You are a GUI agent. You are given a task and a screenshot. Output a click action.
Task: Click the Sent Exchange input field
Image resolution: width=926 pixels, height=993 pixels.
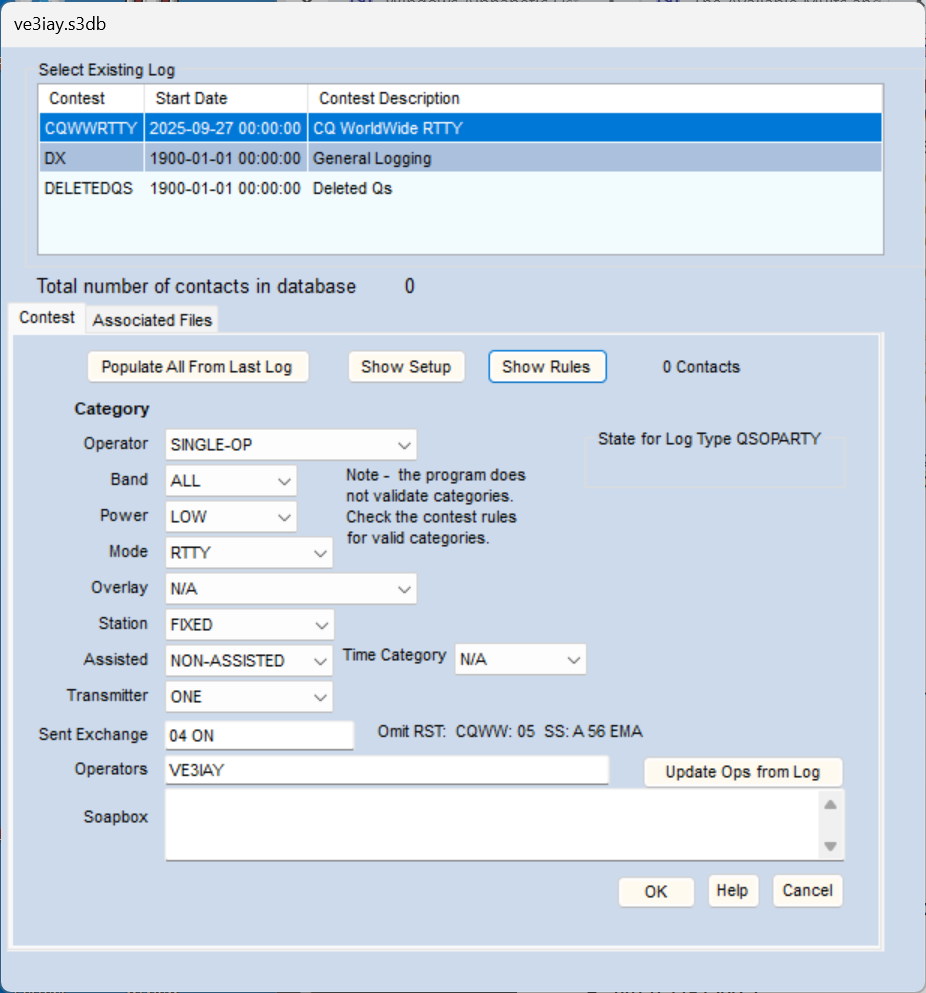(x=259, y=735)
